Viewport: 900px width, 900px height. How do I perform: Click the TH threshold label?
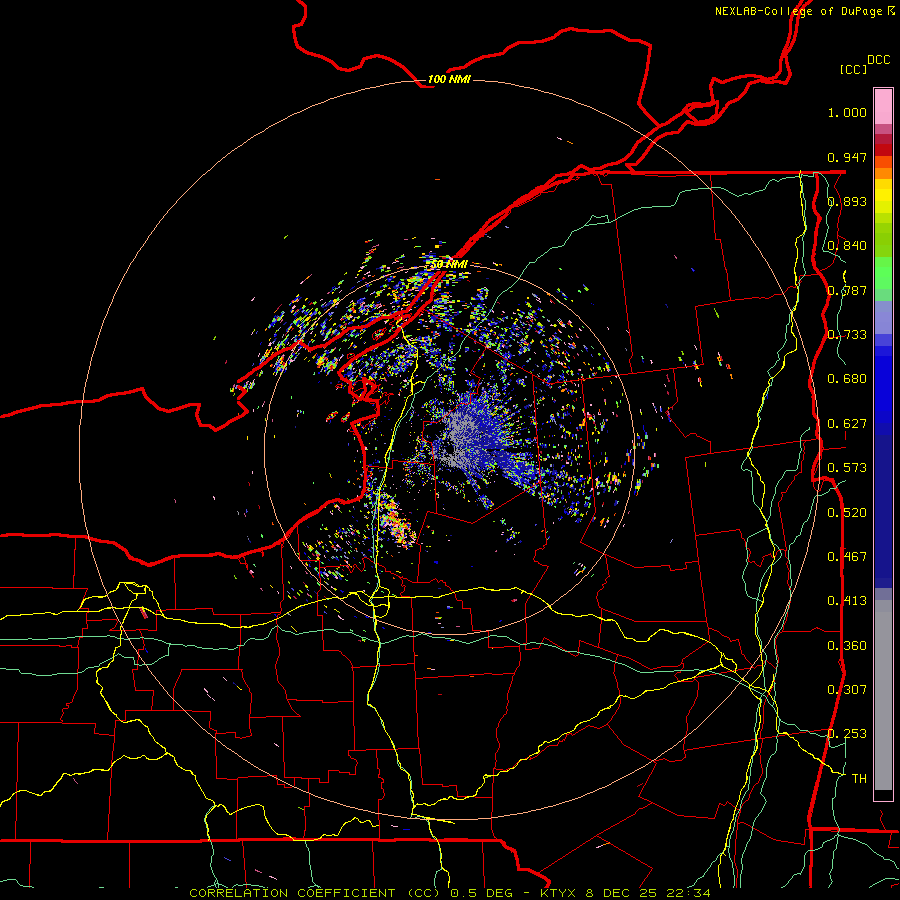(859, 779)
